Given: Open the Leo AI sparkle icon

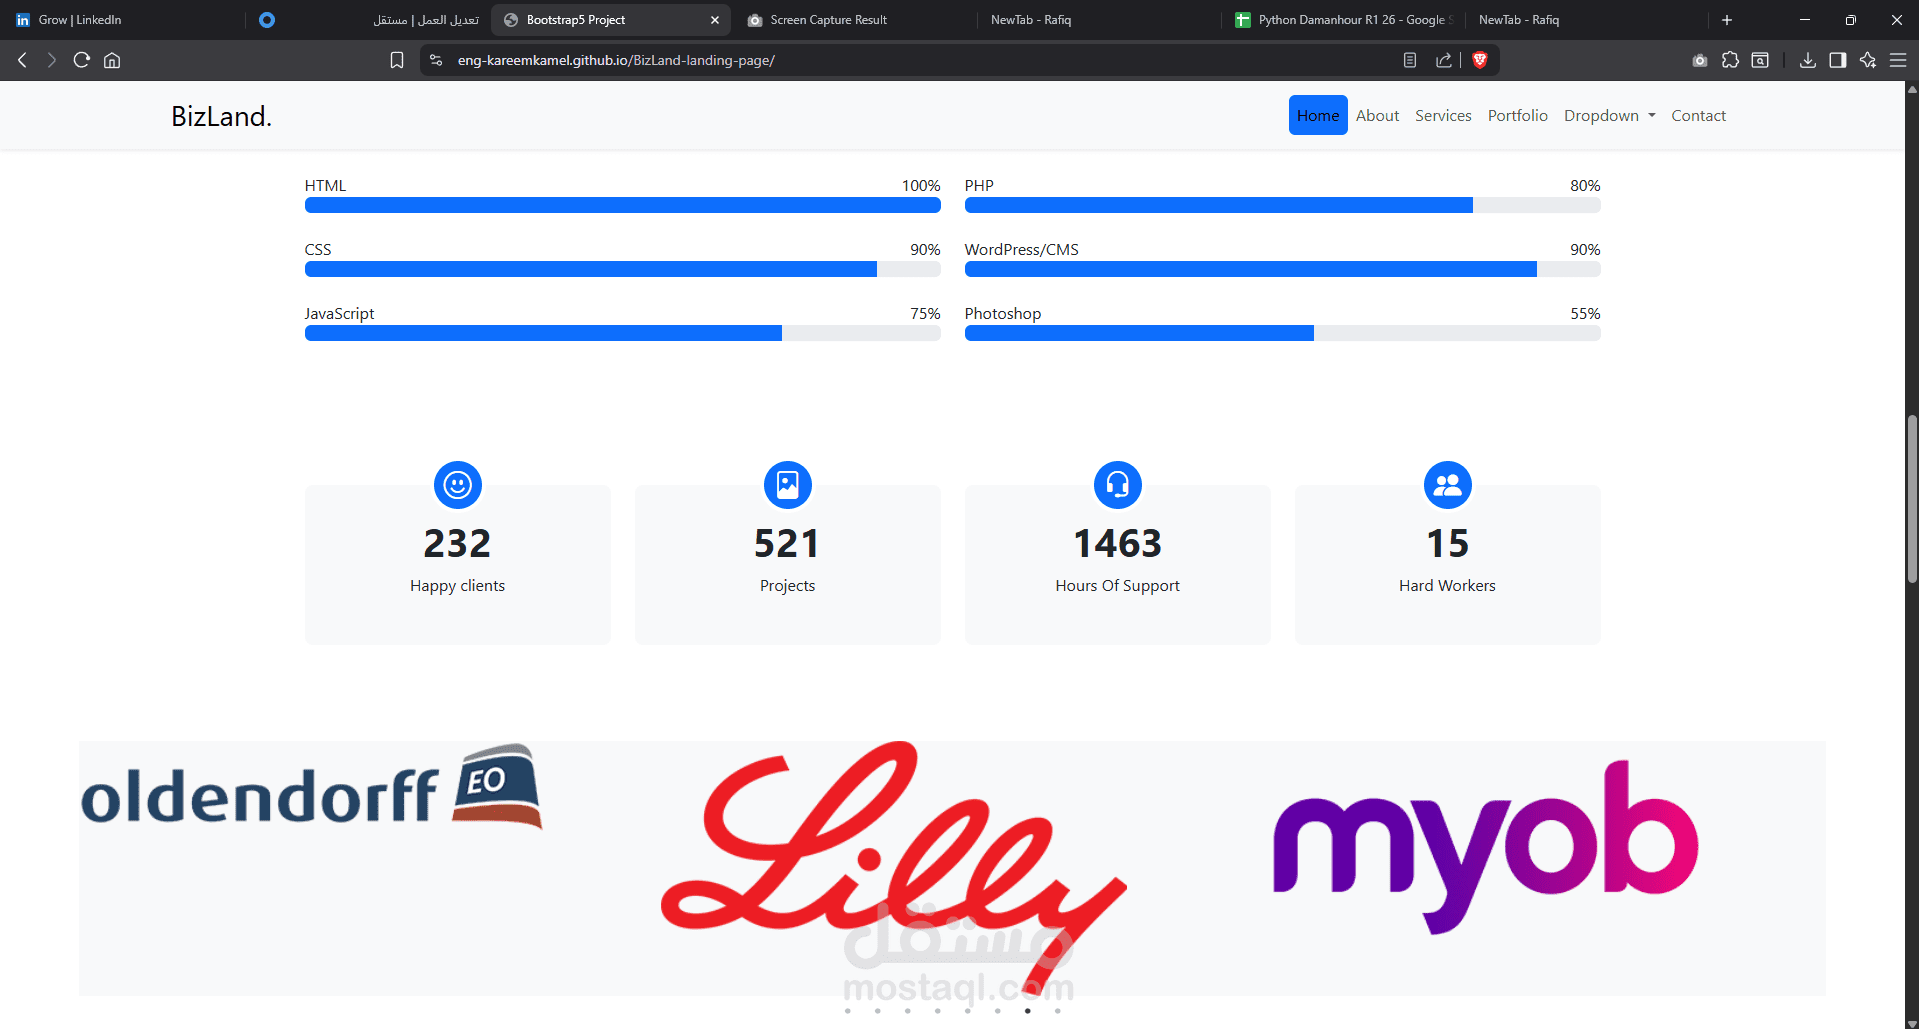Looking at the screenshot, I should click(1868, 60).
